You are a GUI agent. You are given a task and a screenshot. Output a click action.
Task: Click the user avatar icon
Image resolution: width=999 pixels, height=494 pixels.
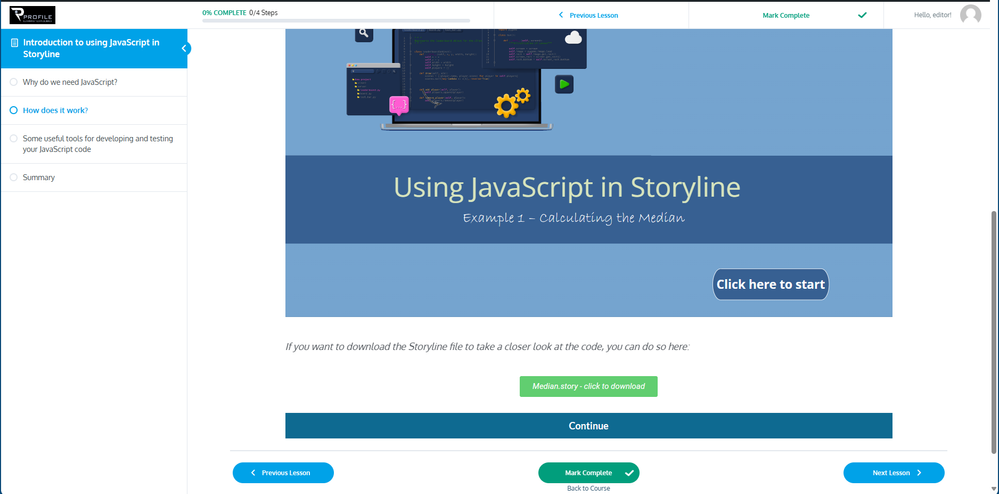pyautogui.click(x=970, y=15)
